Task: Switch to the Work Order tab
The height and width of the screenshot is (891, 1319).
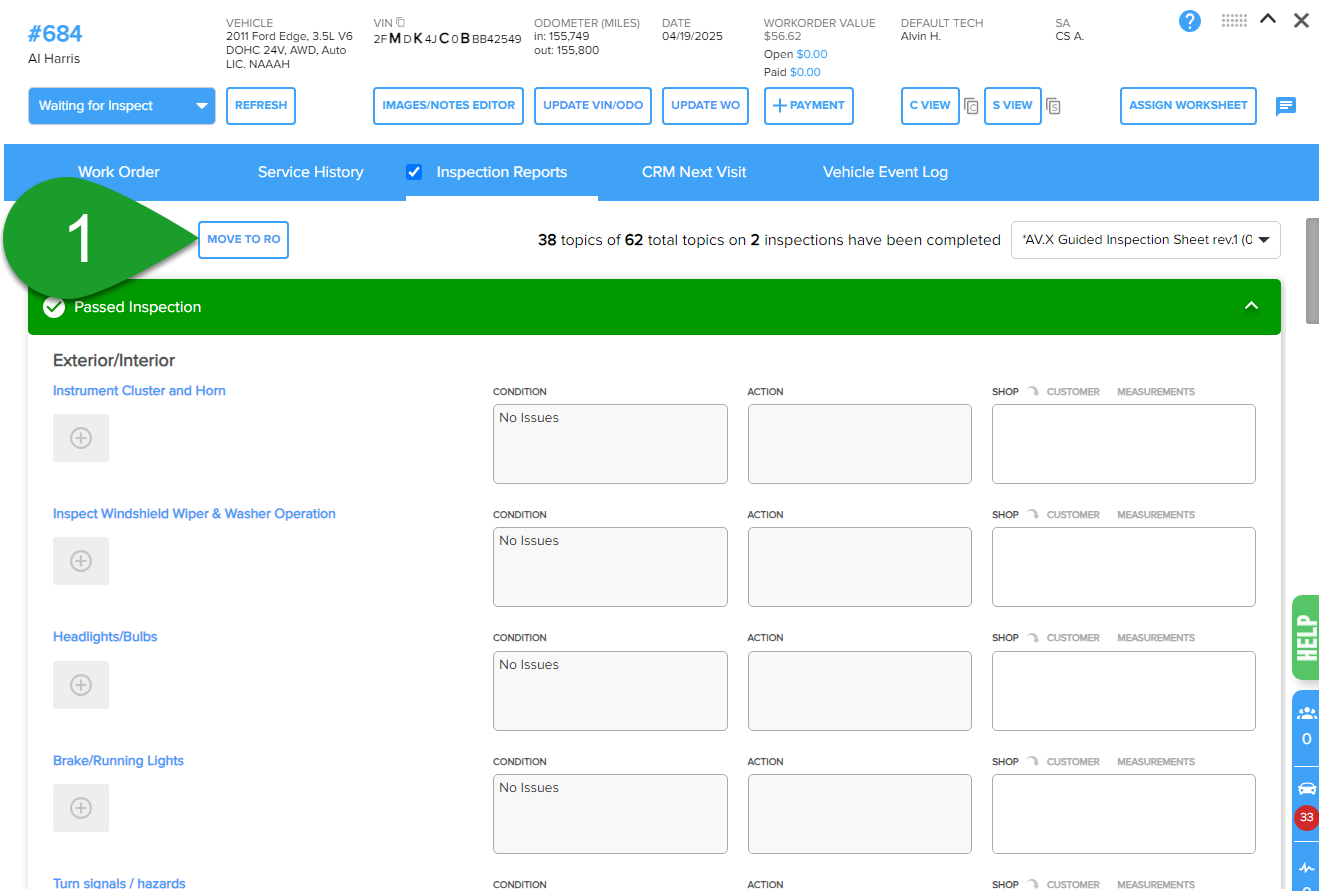Action: 119,172
